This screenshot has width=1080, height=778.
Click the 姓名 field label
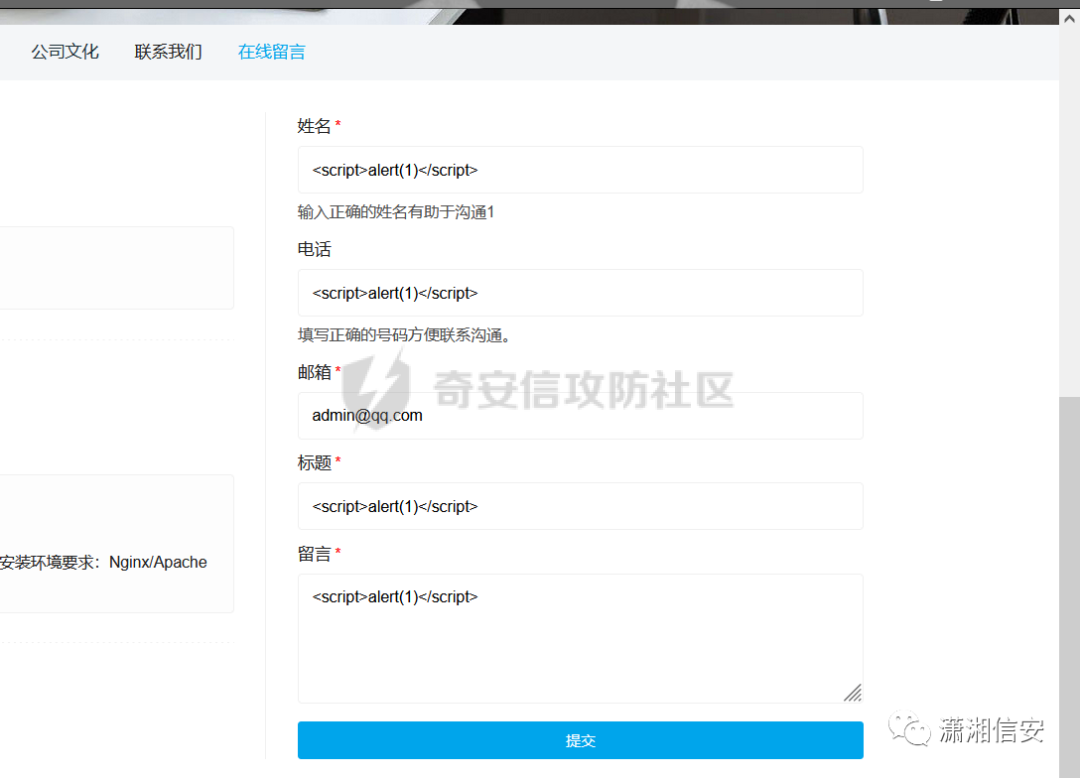coord(314,126)
